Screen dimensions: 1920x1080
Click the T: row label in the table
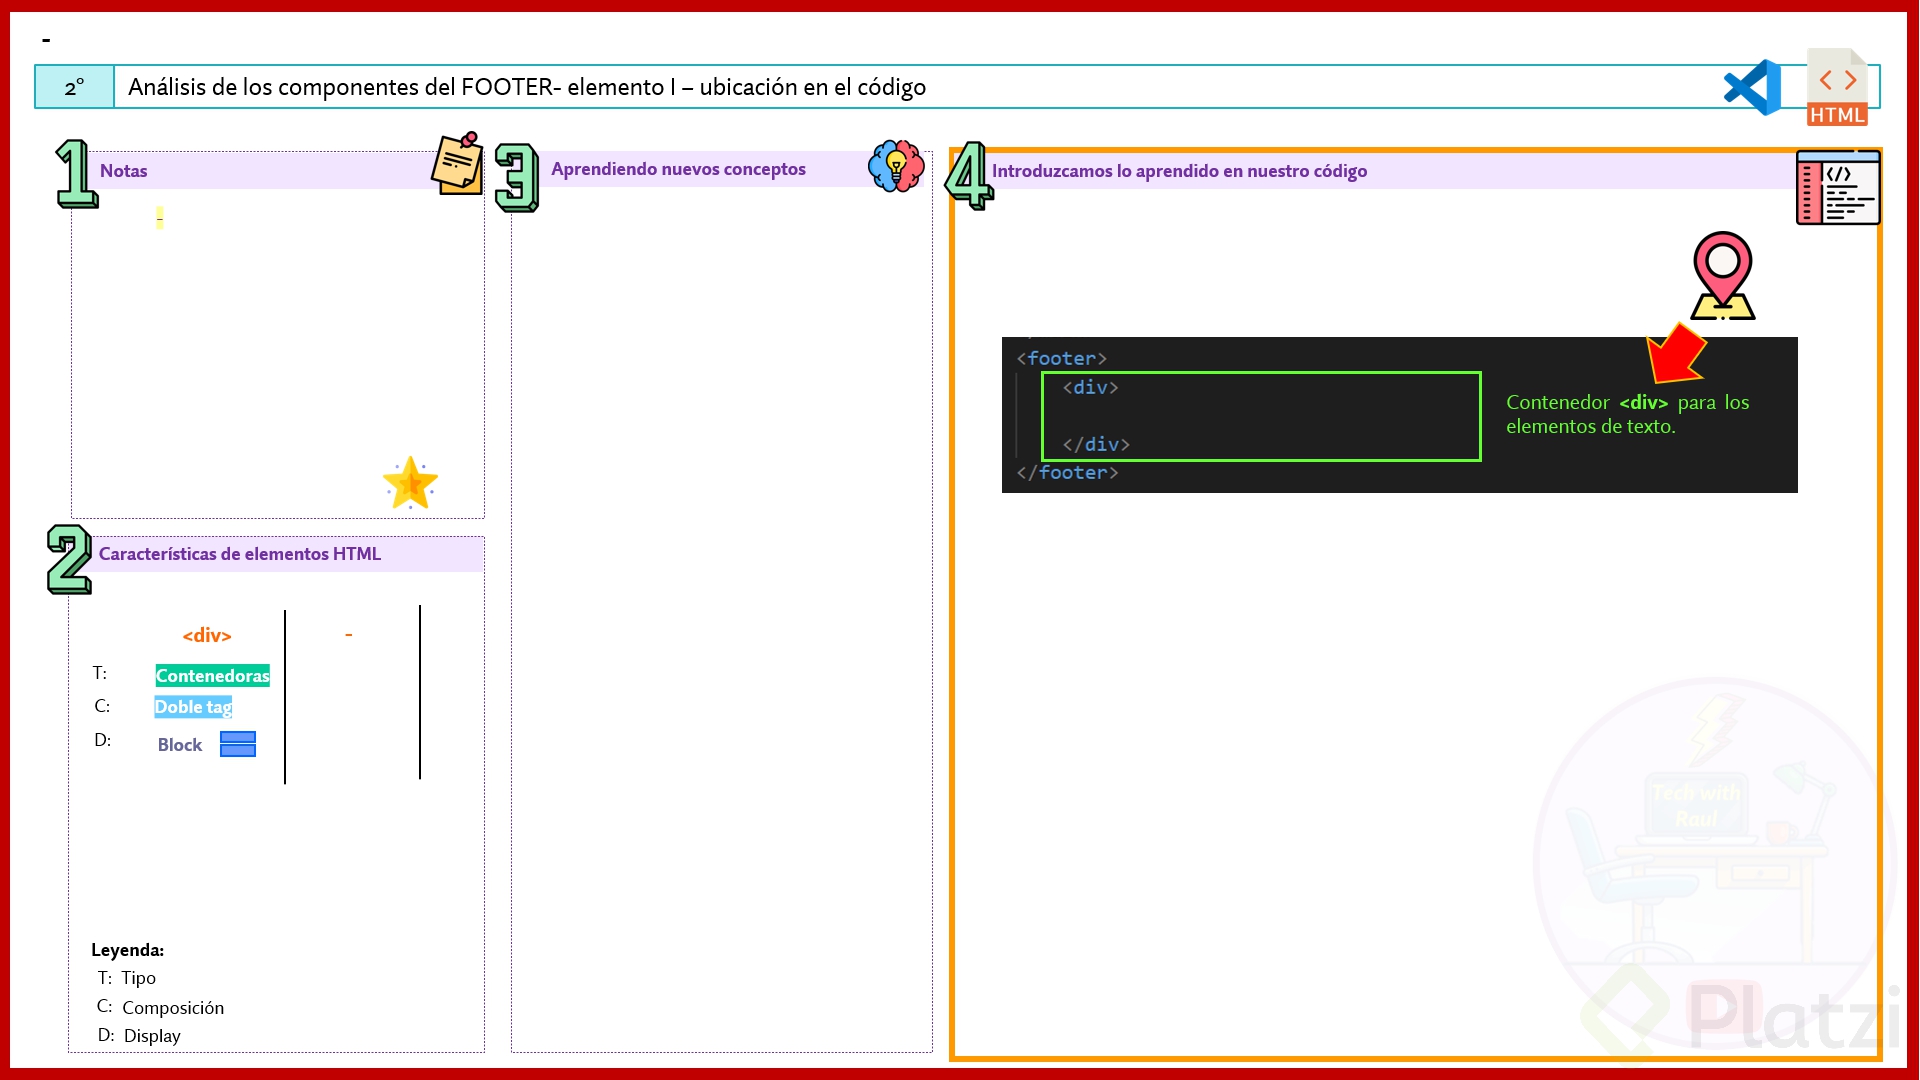click(100, 673)
